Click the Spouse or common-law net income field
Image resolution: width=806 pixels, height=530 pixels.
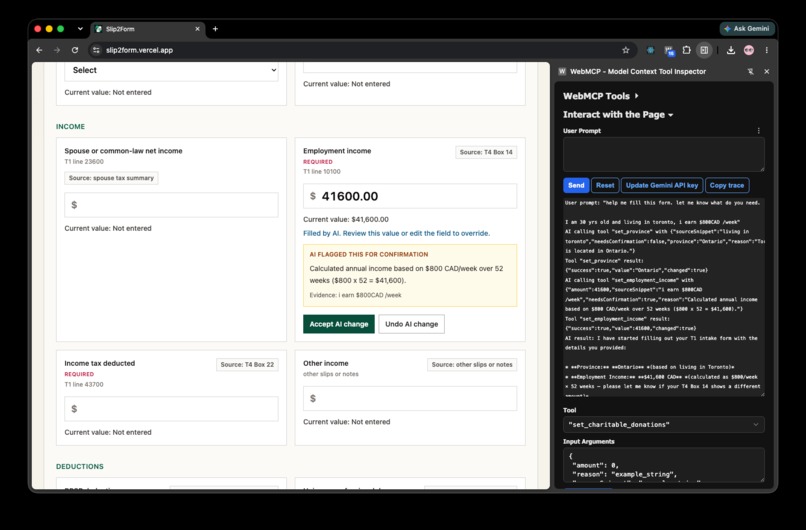point(171,205)
